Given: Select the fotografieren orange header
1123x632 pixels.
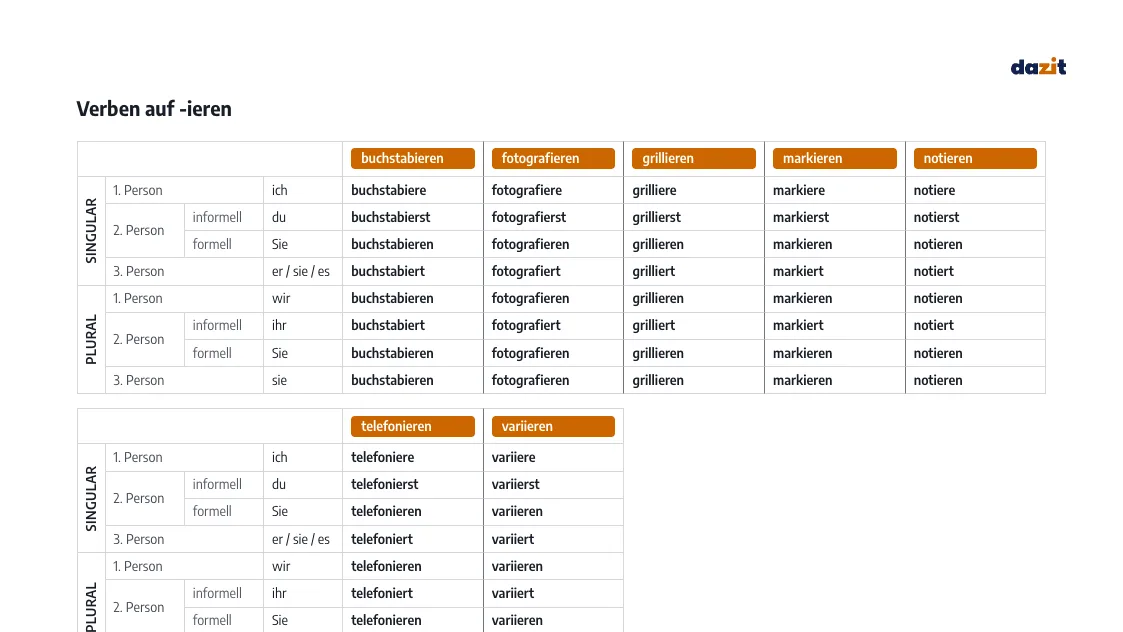Looking at the screenshot, I should [553, 158].
